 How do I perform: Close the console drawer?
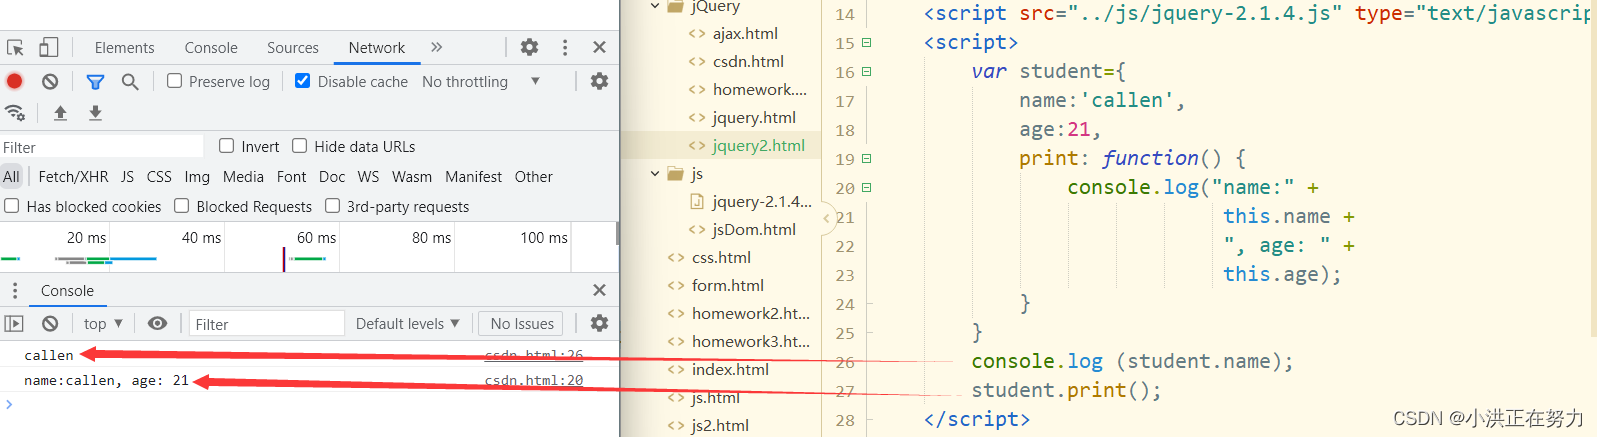tap(599, 290)
